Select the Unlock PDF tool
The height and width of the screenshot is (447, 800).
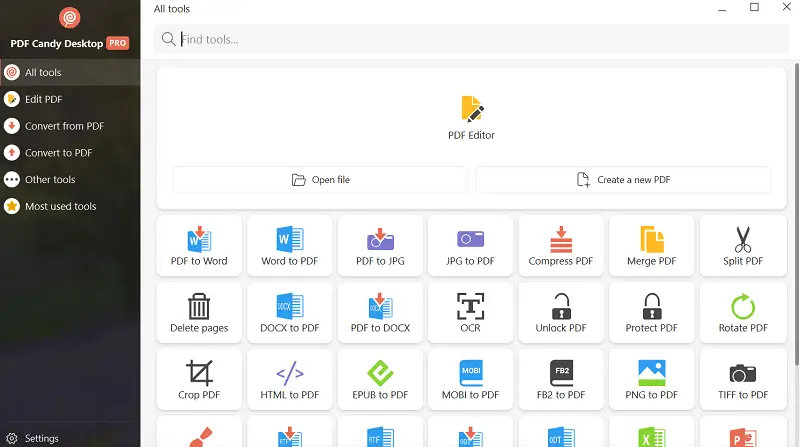pos(561,312)
